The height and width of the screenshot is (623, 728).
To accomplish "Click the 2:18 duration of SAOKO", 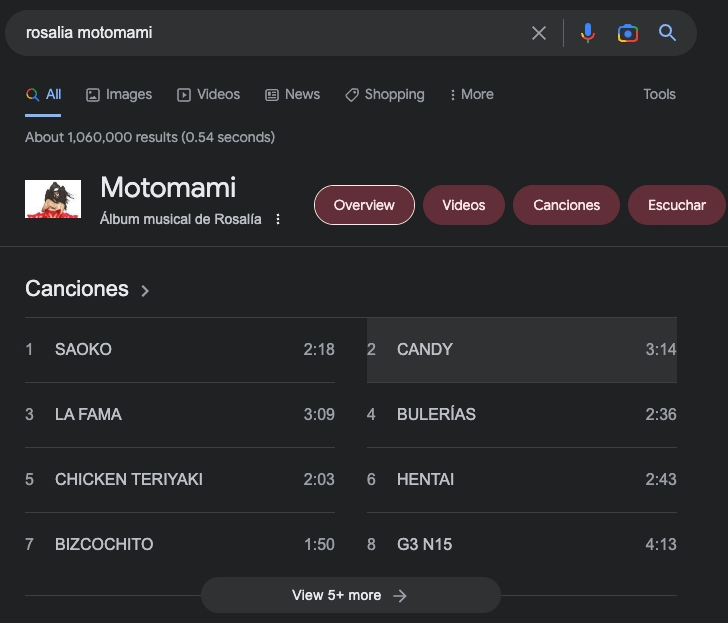I will [319, 350].
